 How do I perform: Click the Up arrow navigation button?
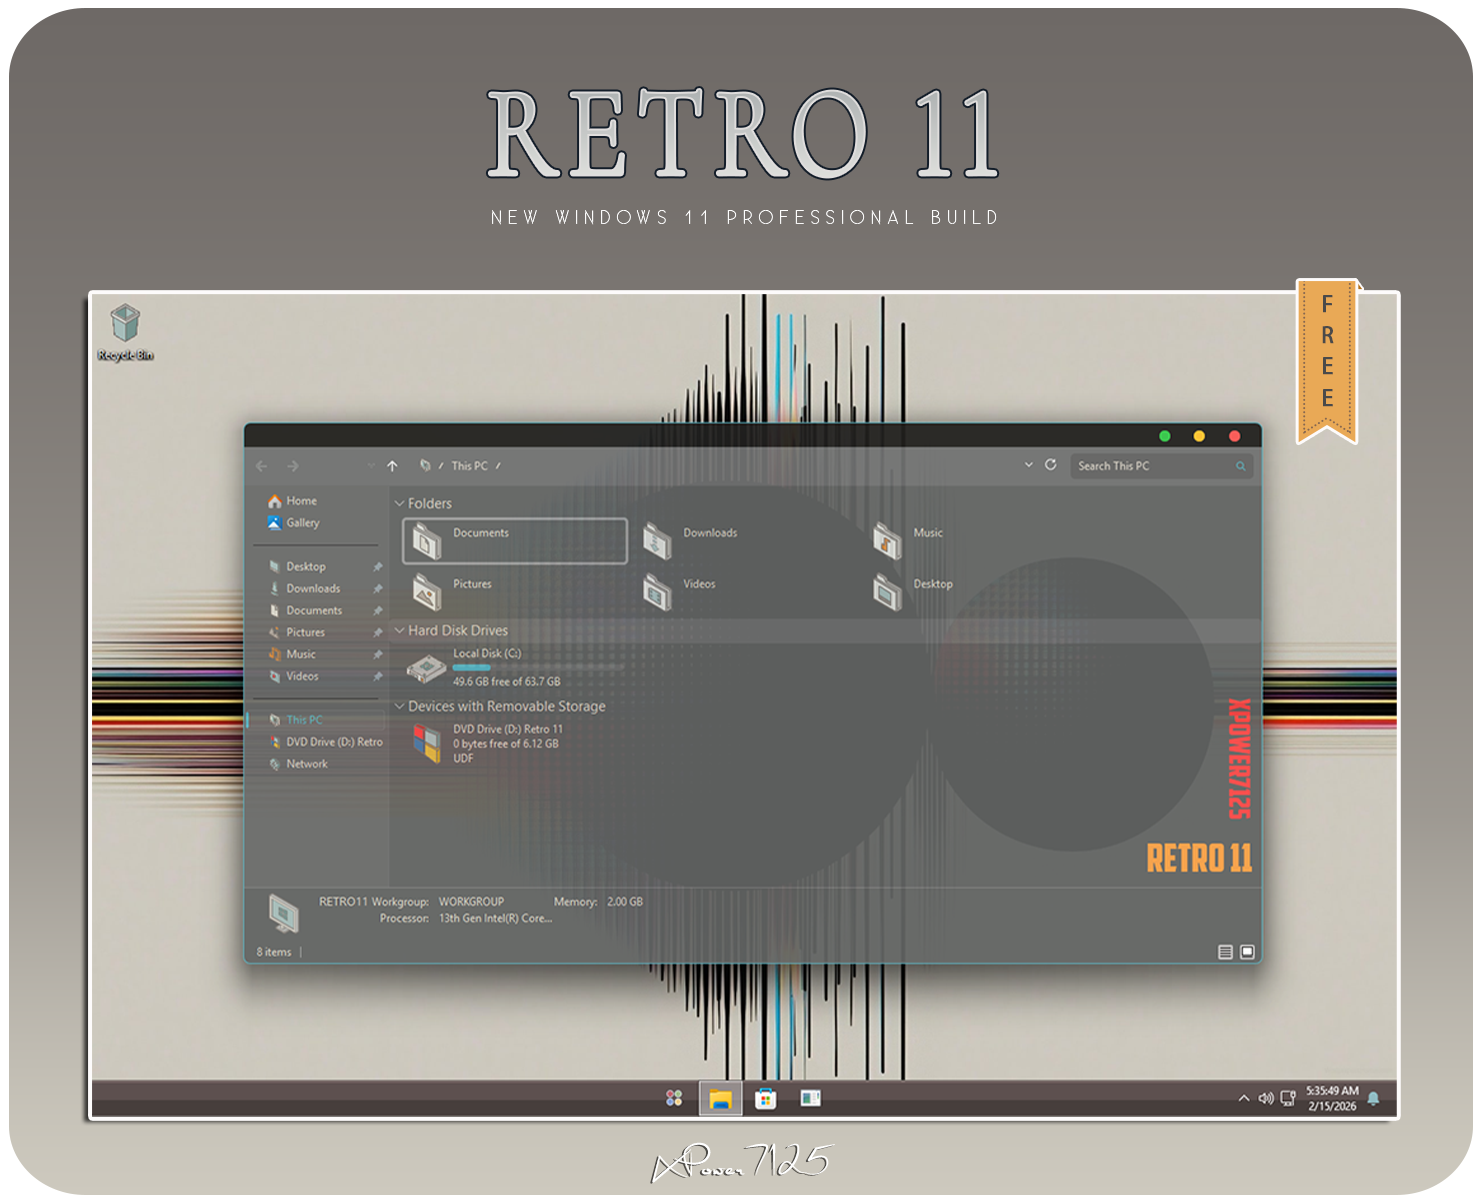[392, 466]
